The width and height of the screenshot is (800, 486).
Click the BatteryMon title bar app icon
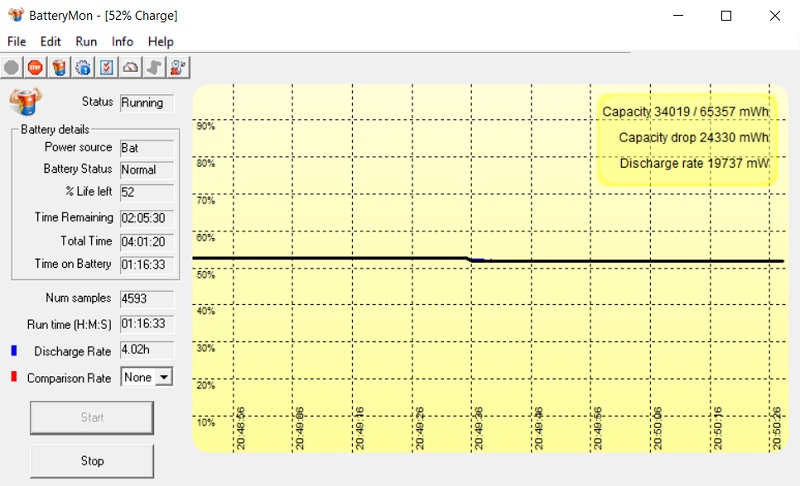[x=16, y=15]
